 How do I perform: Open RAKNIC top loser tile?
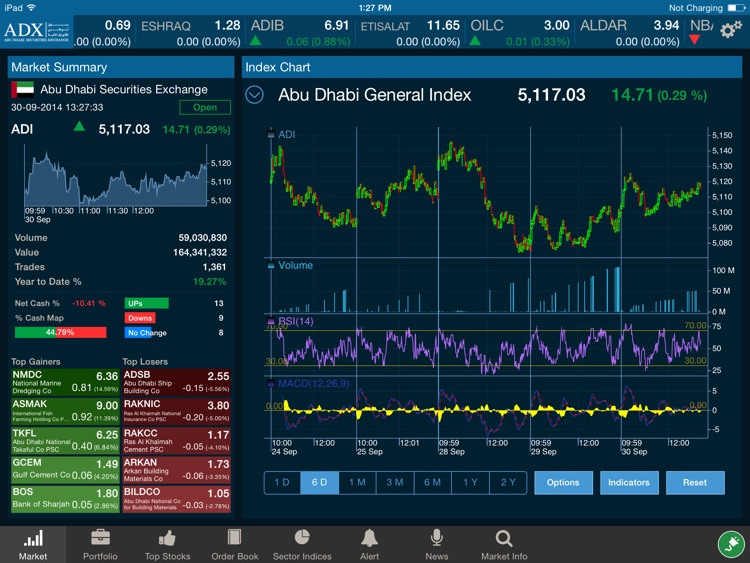pos(176,412)
